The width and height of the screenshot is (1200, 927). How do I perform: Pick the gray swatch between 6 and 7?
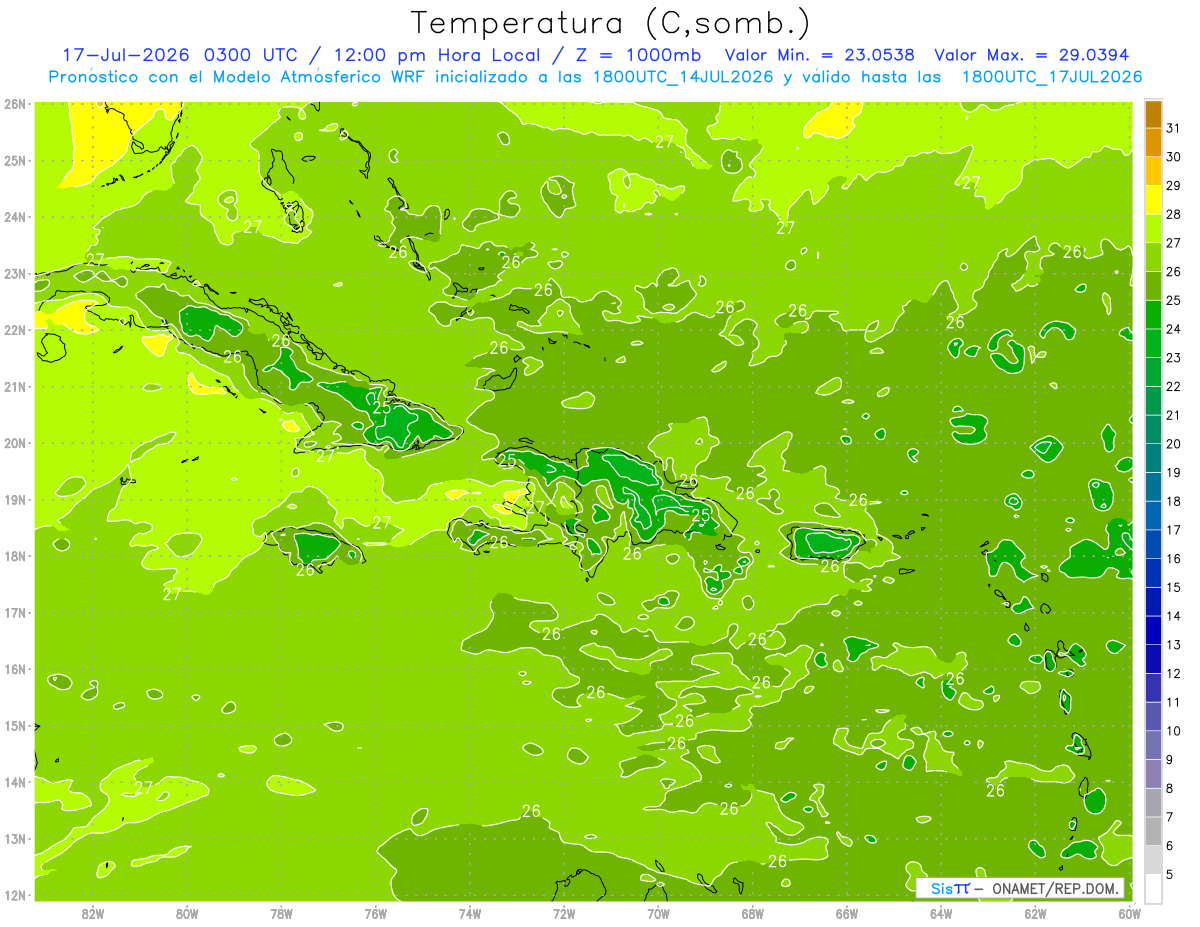[x=1153, y=831]
